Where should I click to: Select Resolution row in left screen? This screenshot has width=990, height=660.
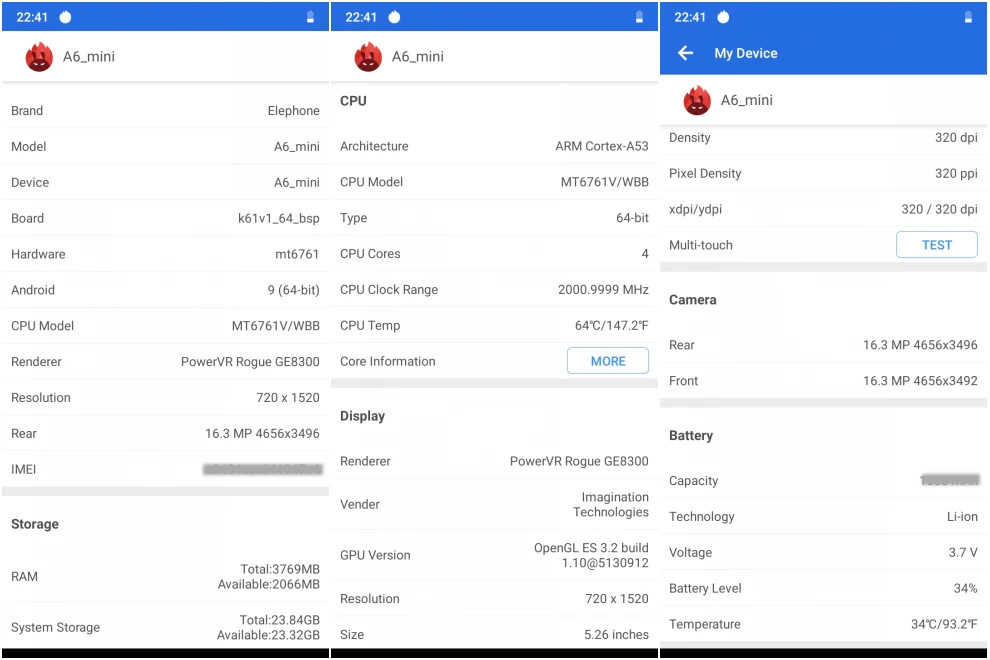tap(165, 397)
